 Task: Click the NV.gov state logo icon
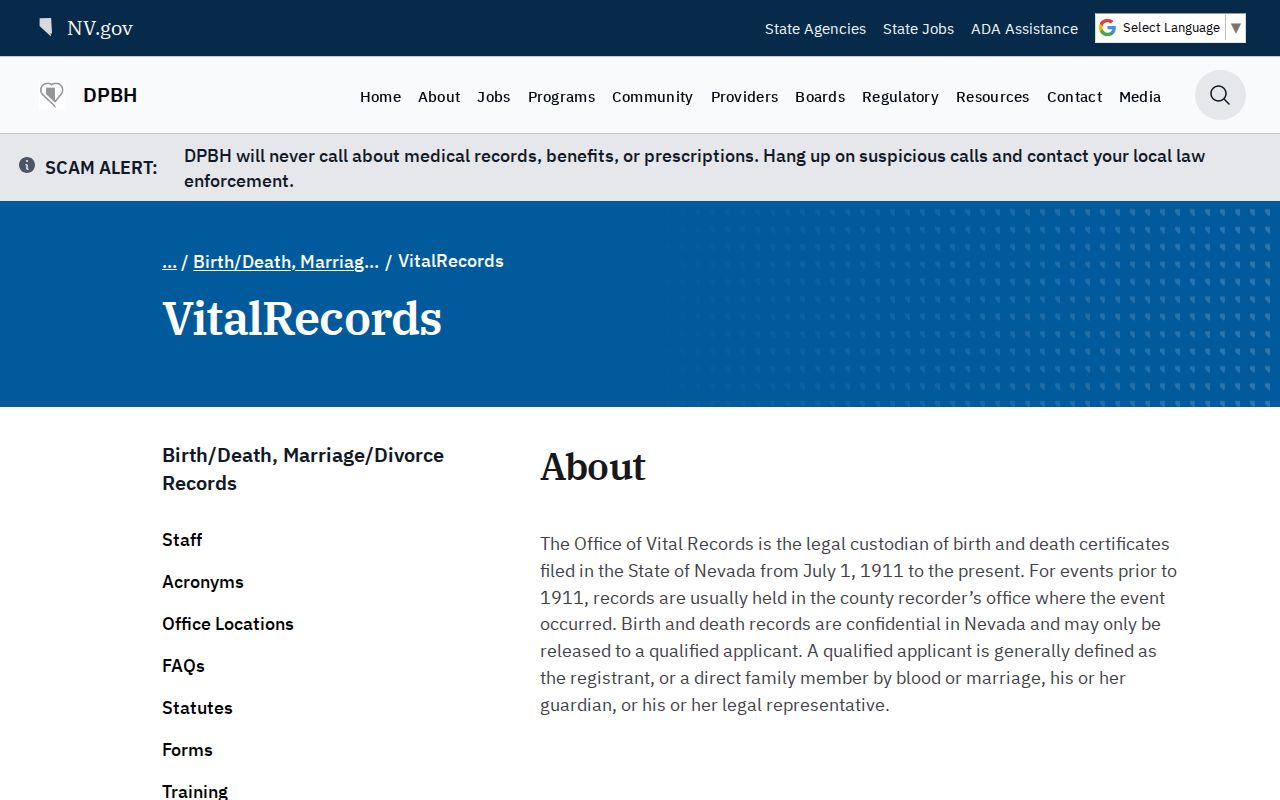click(x=46, y=27)
